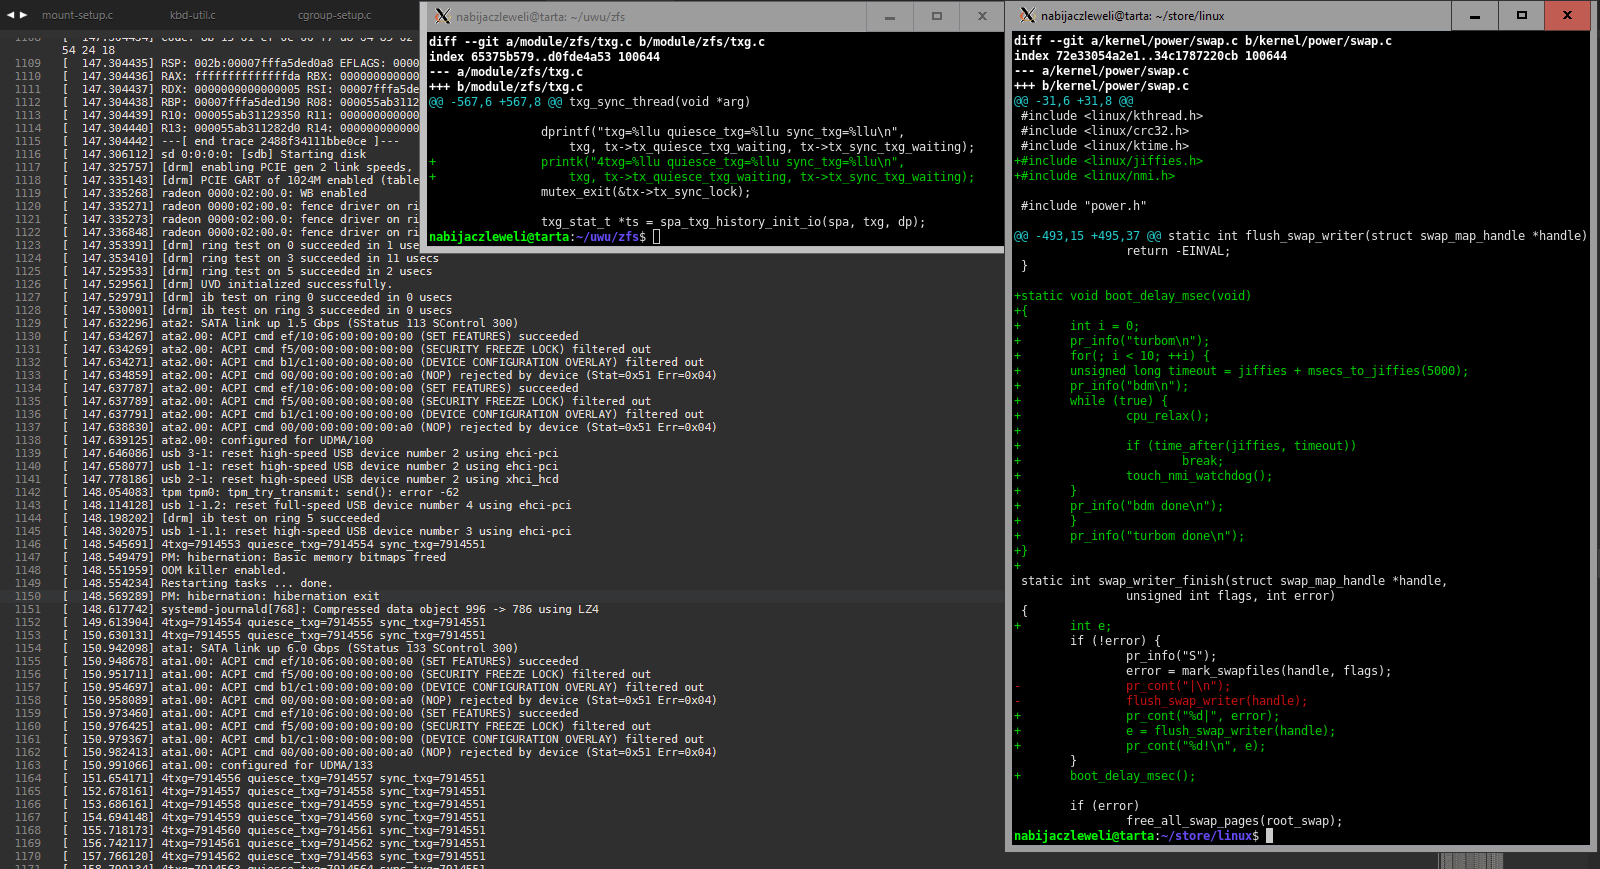Open the kbd-util.c tab
Screen dimensions: 1600x869
[x=192, y=15]
